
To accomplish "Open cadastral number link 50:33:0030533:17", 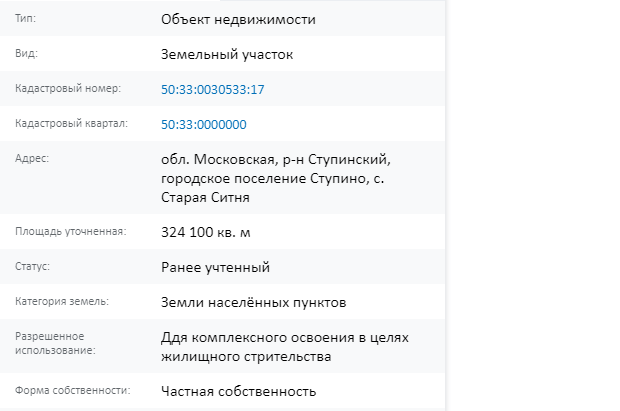I will click(x=213, y=89).
